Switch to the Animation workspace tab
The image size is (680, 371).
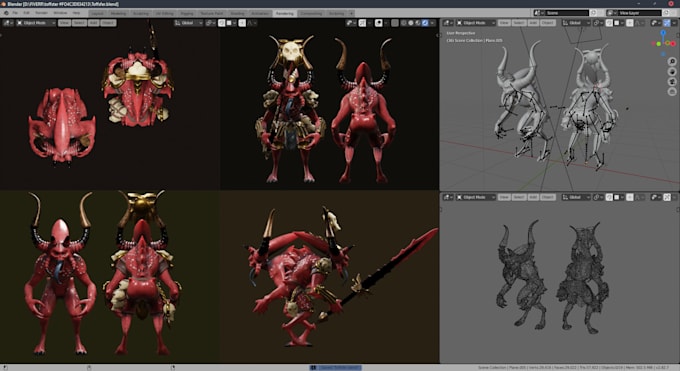point(260,13)
